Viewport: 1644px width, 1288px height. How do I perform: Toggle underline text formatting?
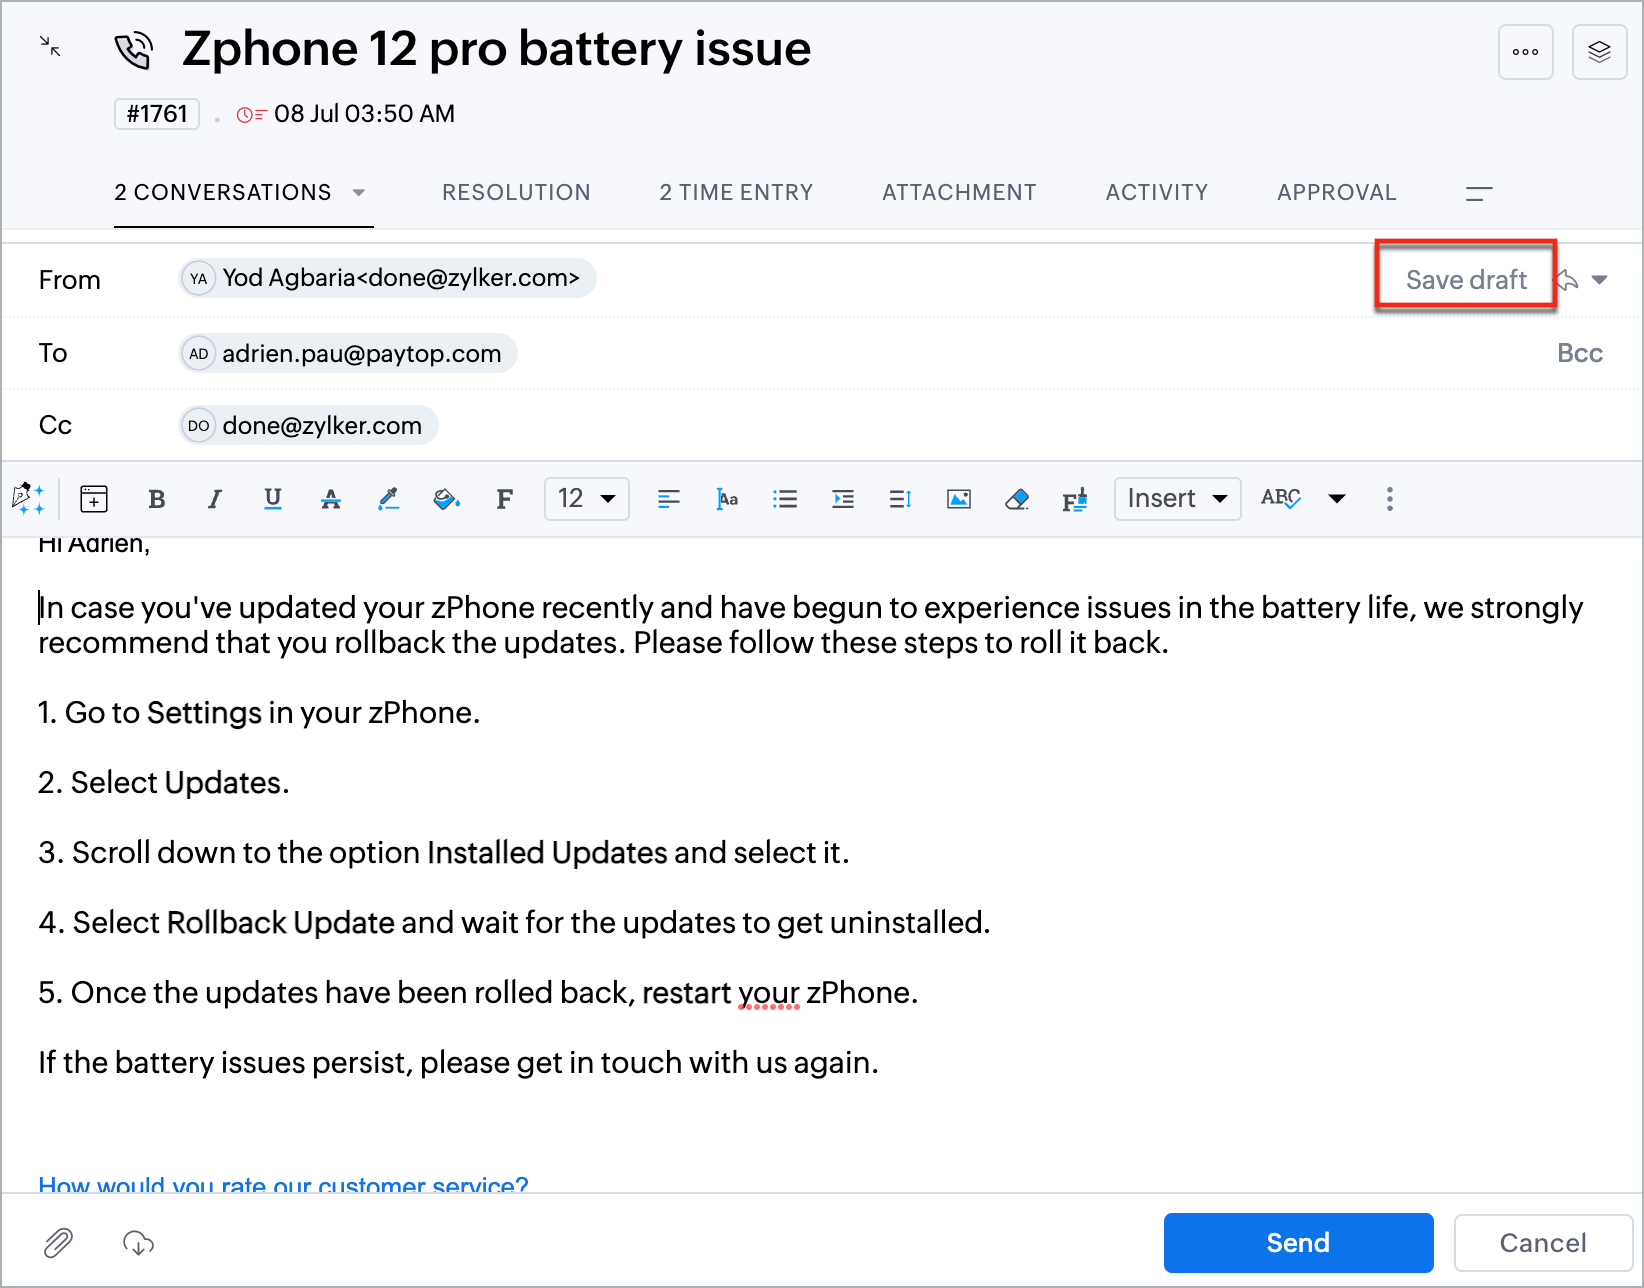(272, 499)
